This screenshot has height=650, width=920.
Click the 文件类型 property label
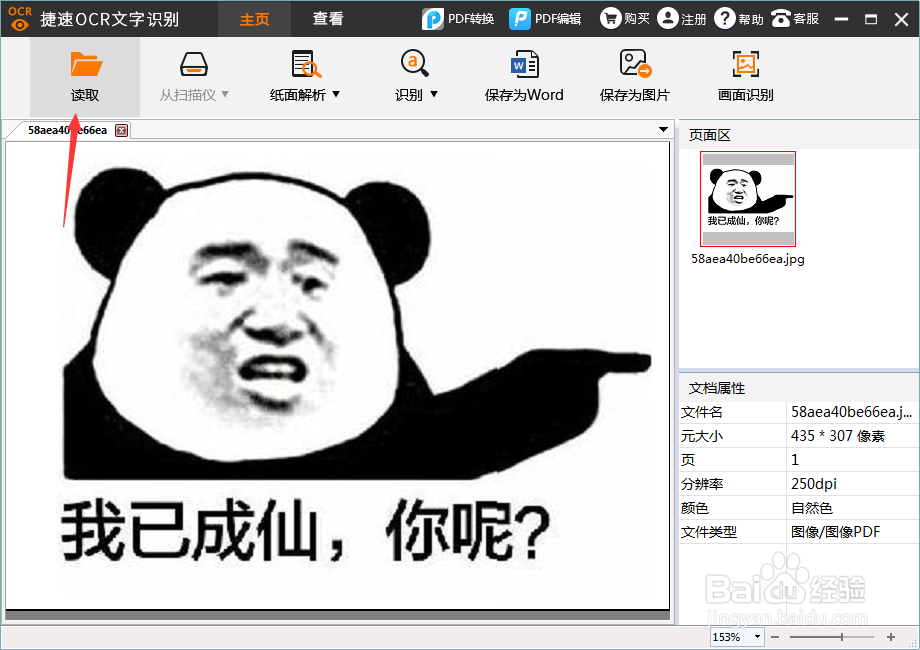709,532
